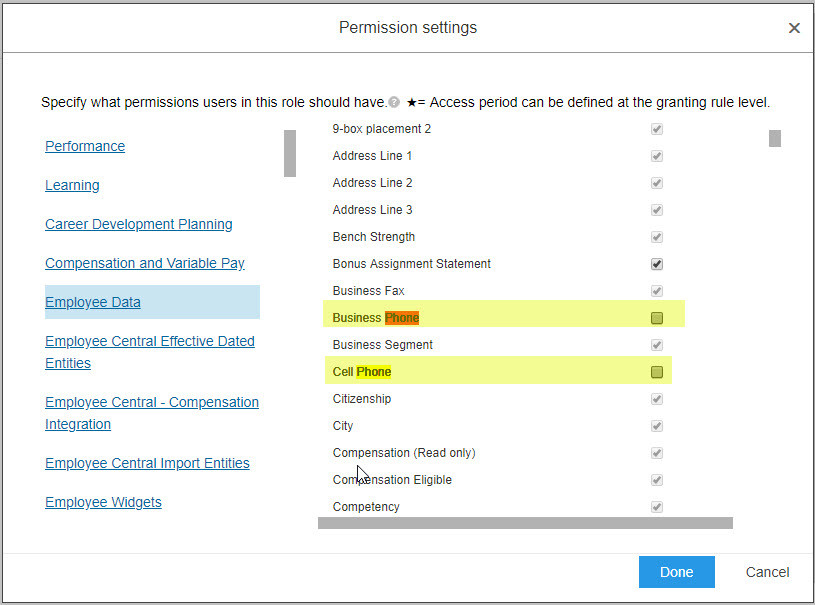815x605 pixels.
Task: Check the Business Phone checkbox
Action: [656, 318]
